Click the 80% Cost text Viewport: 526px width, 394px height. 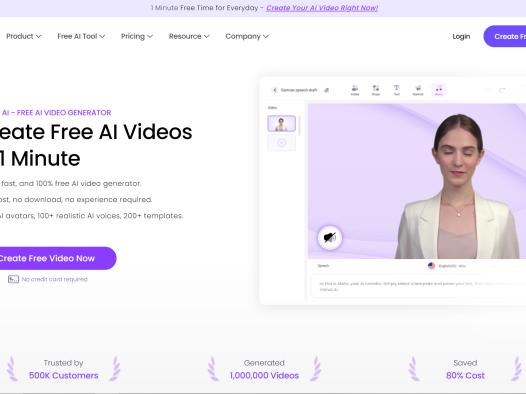(465, 376)
